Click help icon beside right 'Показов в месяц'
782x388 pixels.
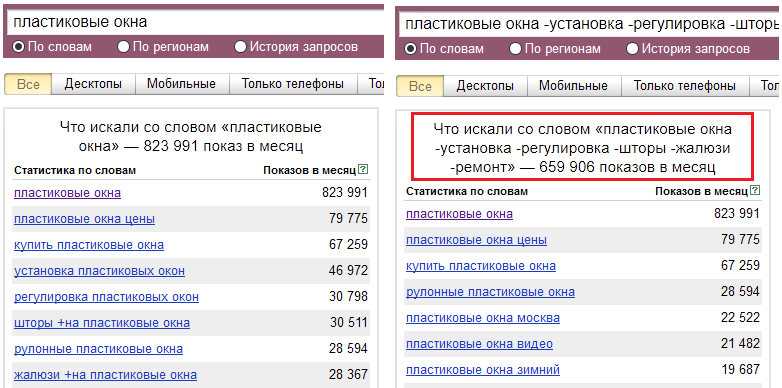pos(756,191)
